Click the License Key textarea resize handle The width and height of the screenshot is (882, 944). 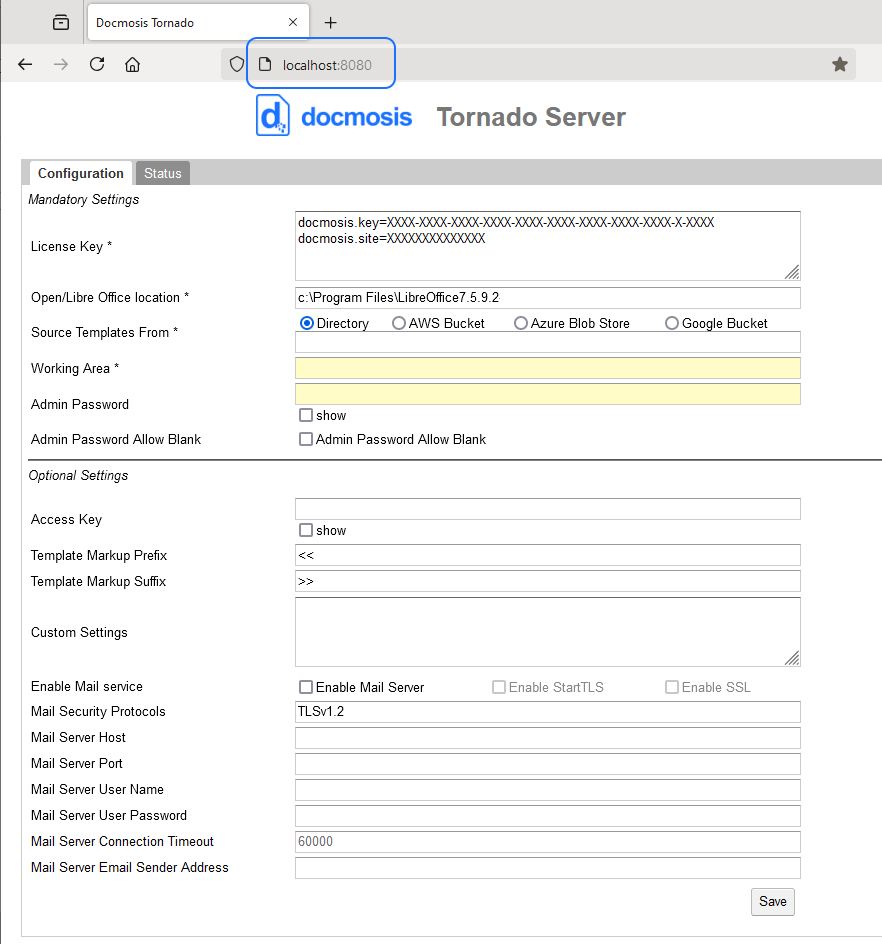click(x=792, y=273)
